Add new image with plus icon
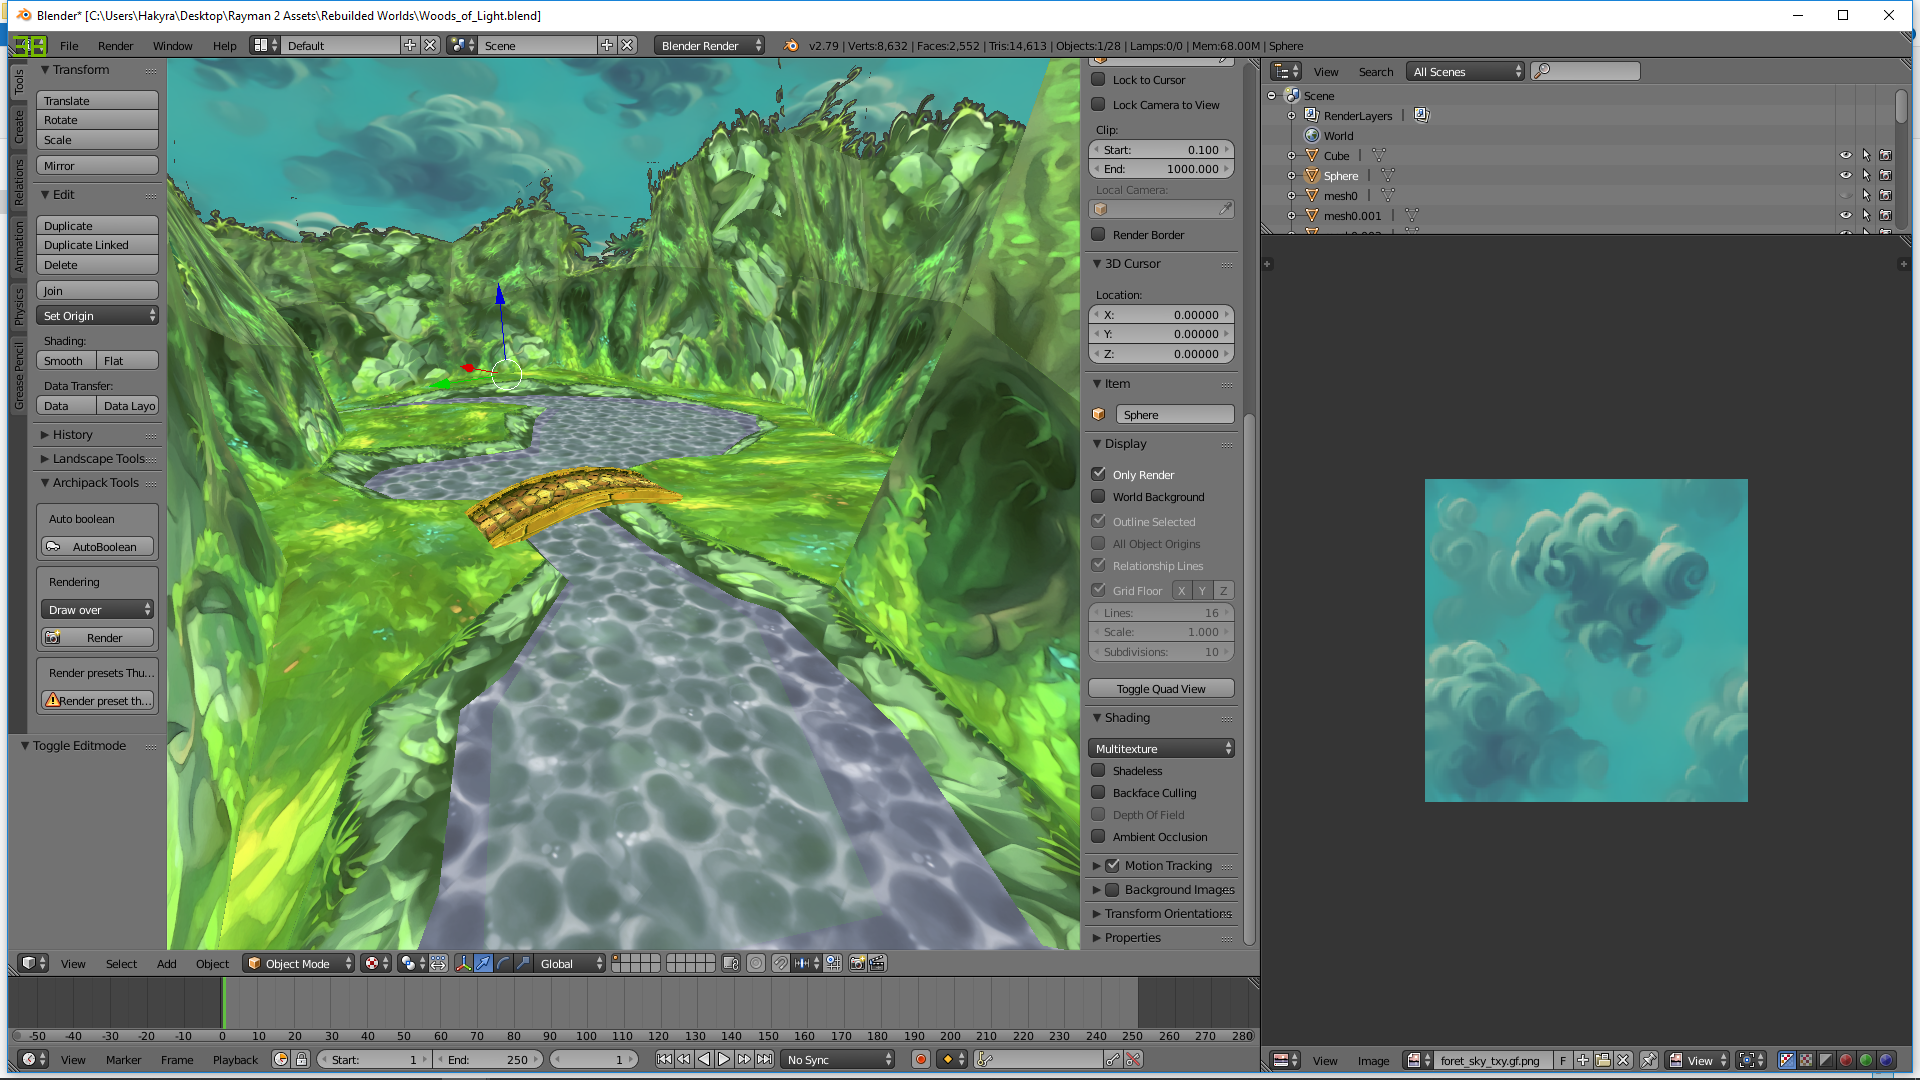This screenshot has height=1080, width=1920. coord(1583,1060)
